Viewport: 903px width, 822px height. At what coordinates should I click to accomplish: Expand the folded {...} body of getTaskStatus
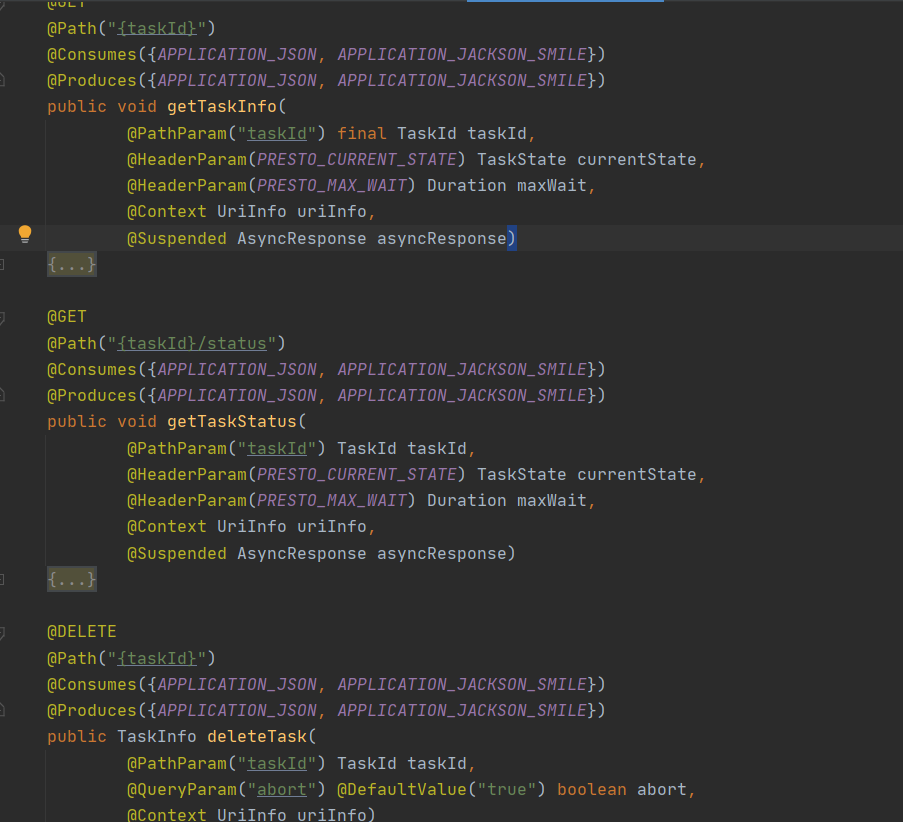pos(72,579)
